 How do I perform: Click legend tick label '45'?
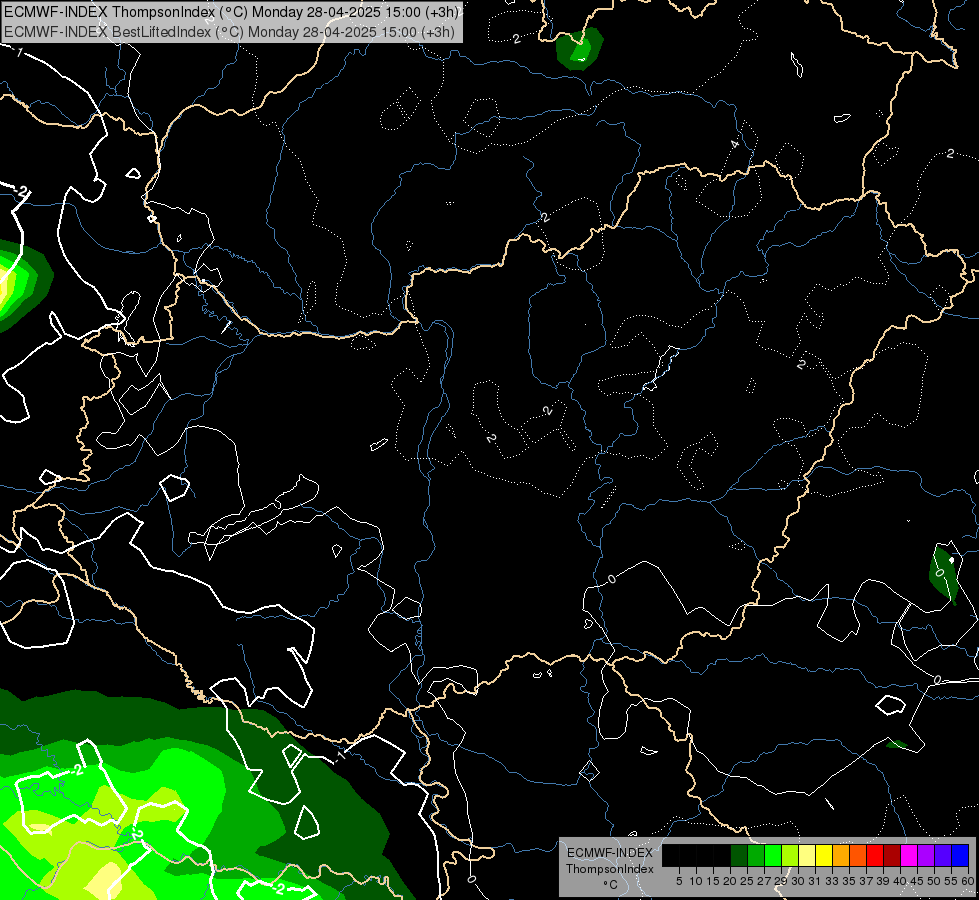pos(918,881)
